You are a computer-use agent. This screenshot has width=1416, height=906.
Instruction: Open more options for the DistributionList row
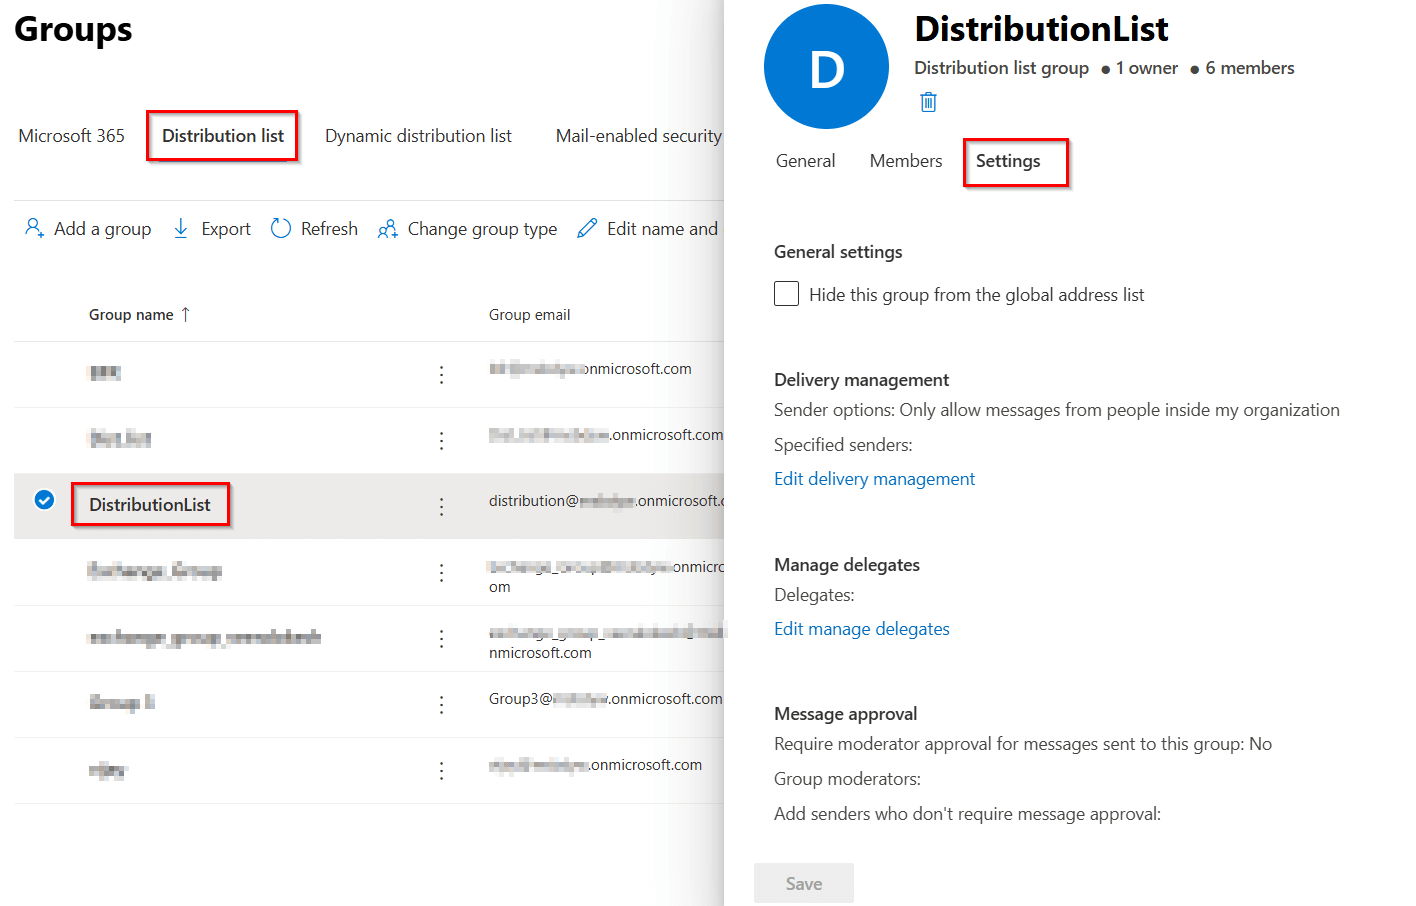point(441,507)
